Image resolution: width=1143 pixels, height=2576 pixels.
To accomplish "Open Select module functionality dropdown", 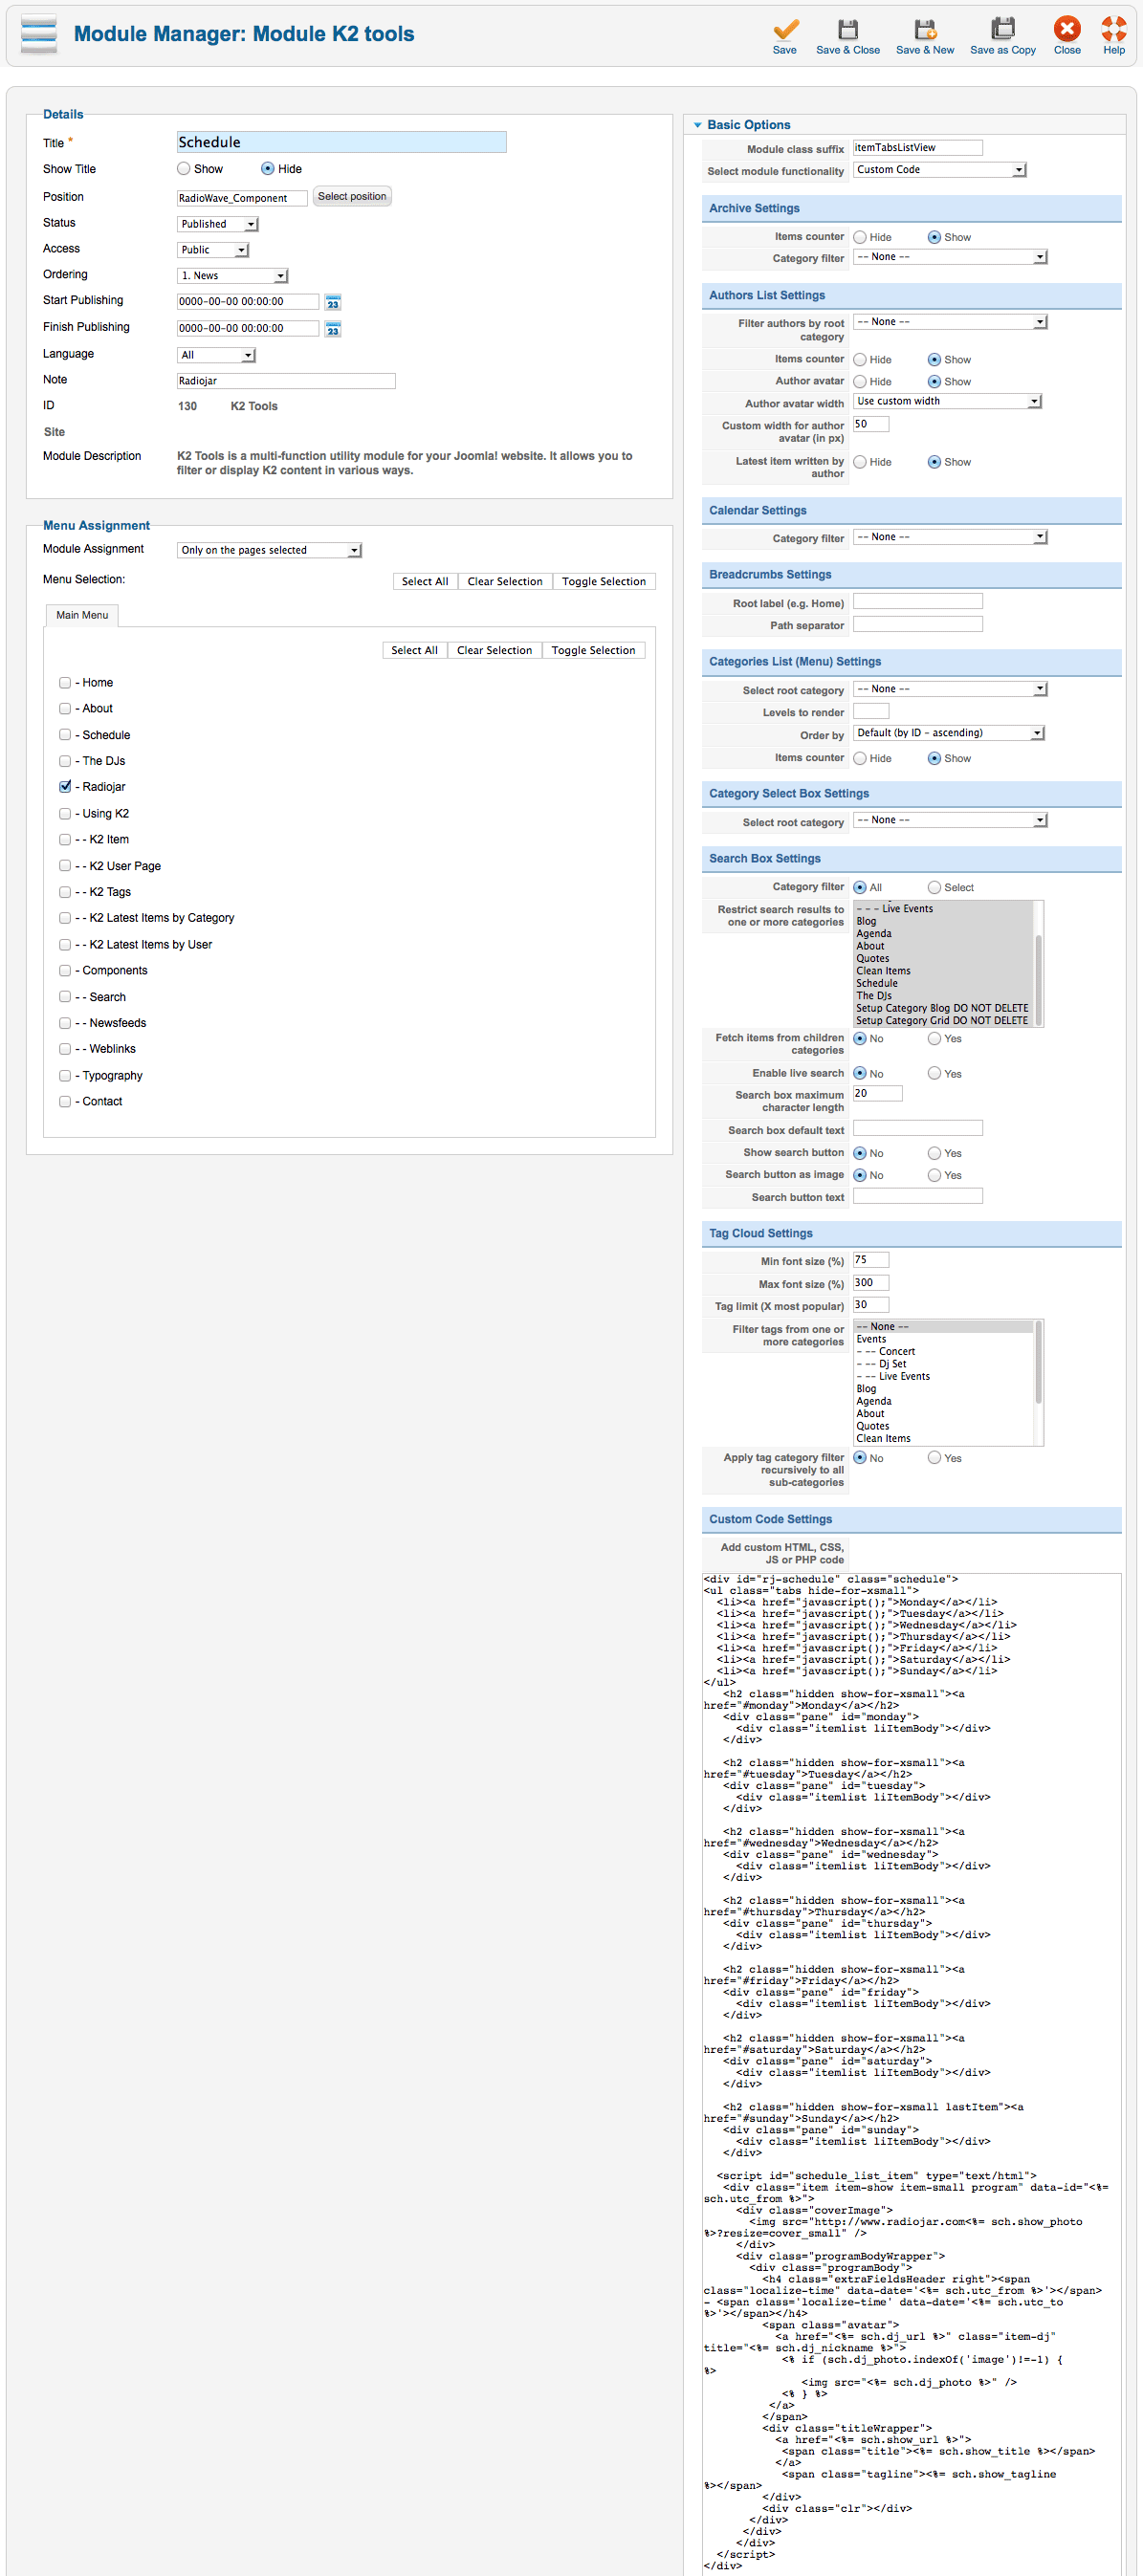I will (x=940, y=170).
